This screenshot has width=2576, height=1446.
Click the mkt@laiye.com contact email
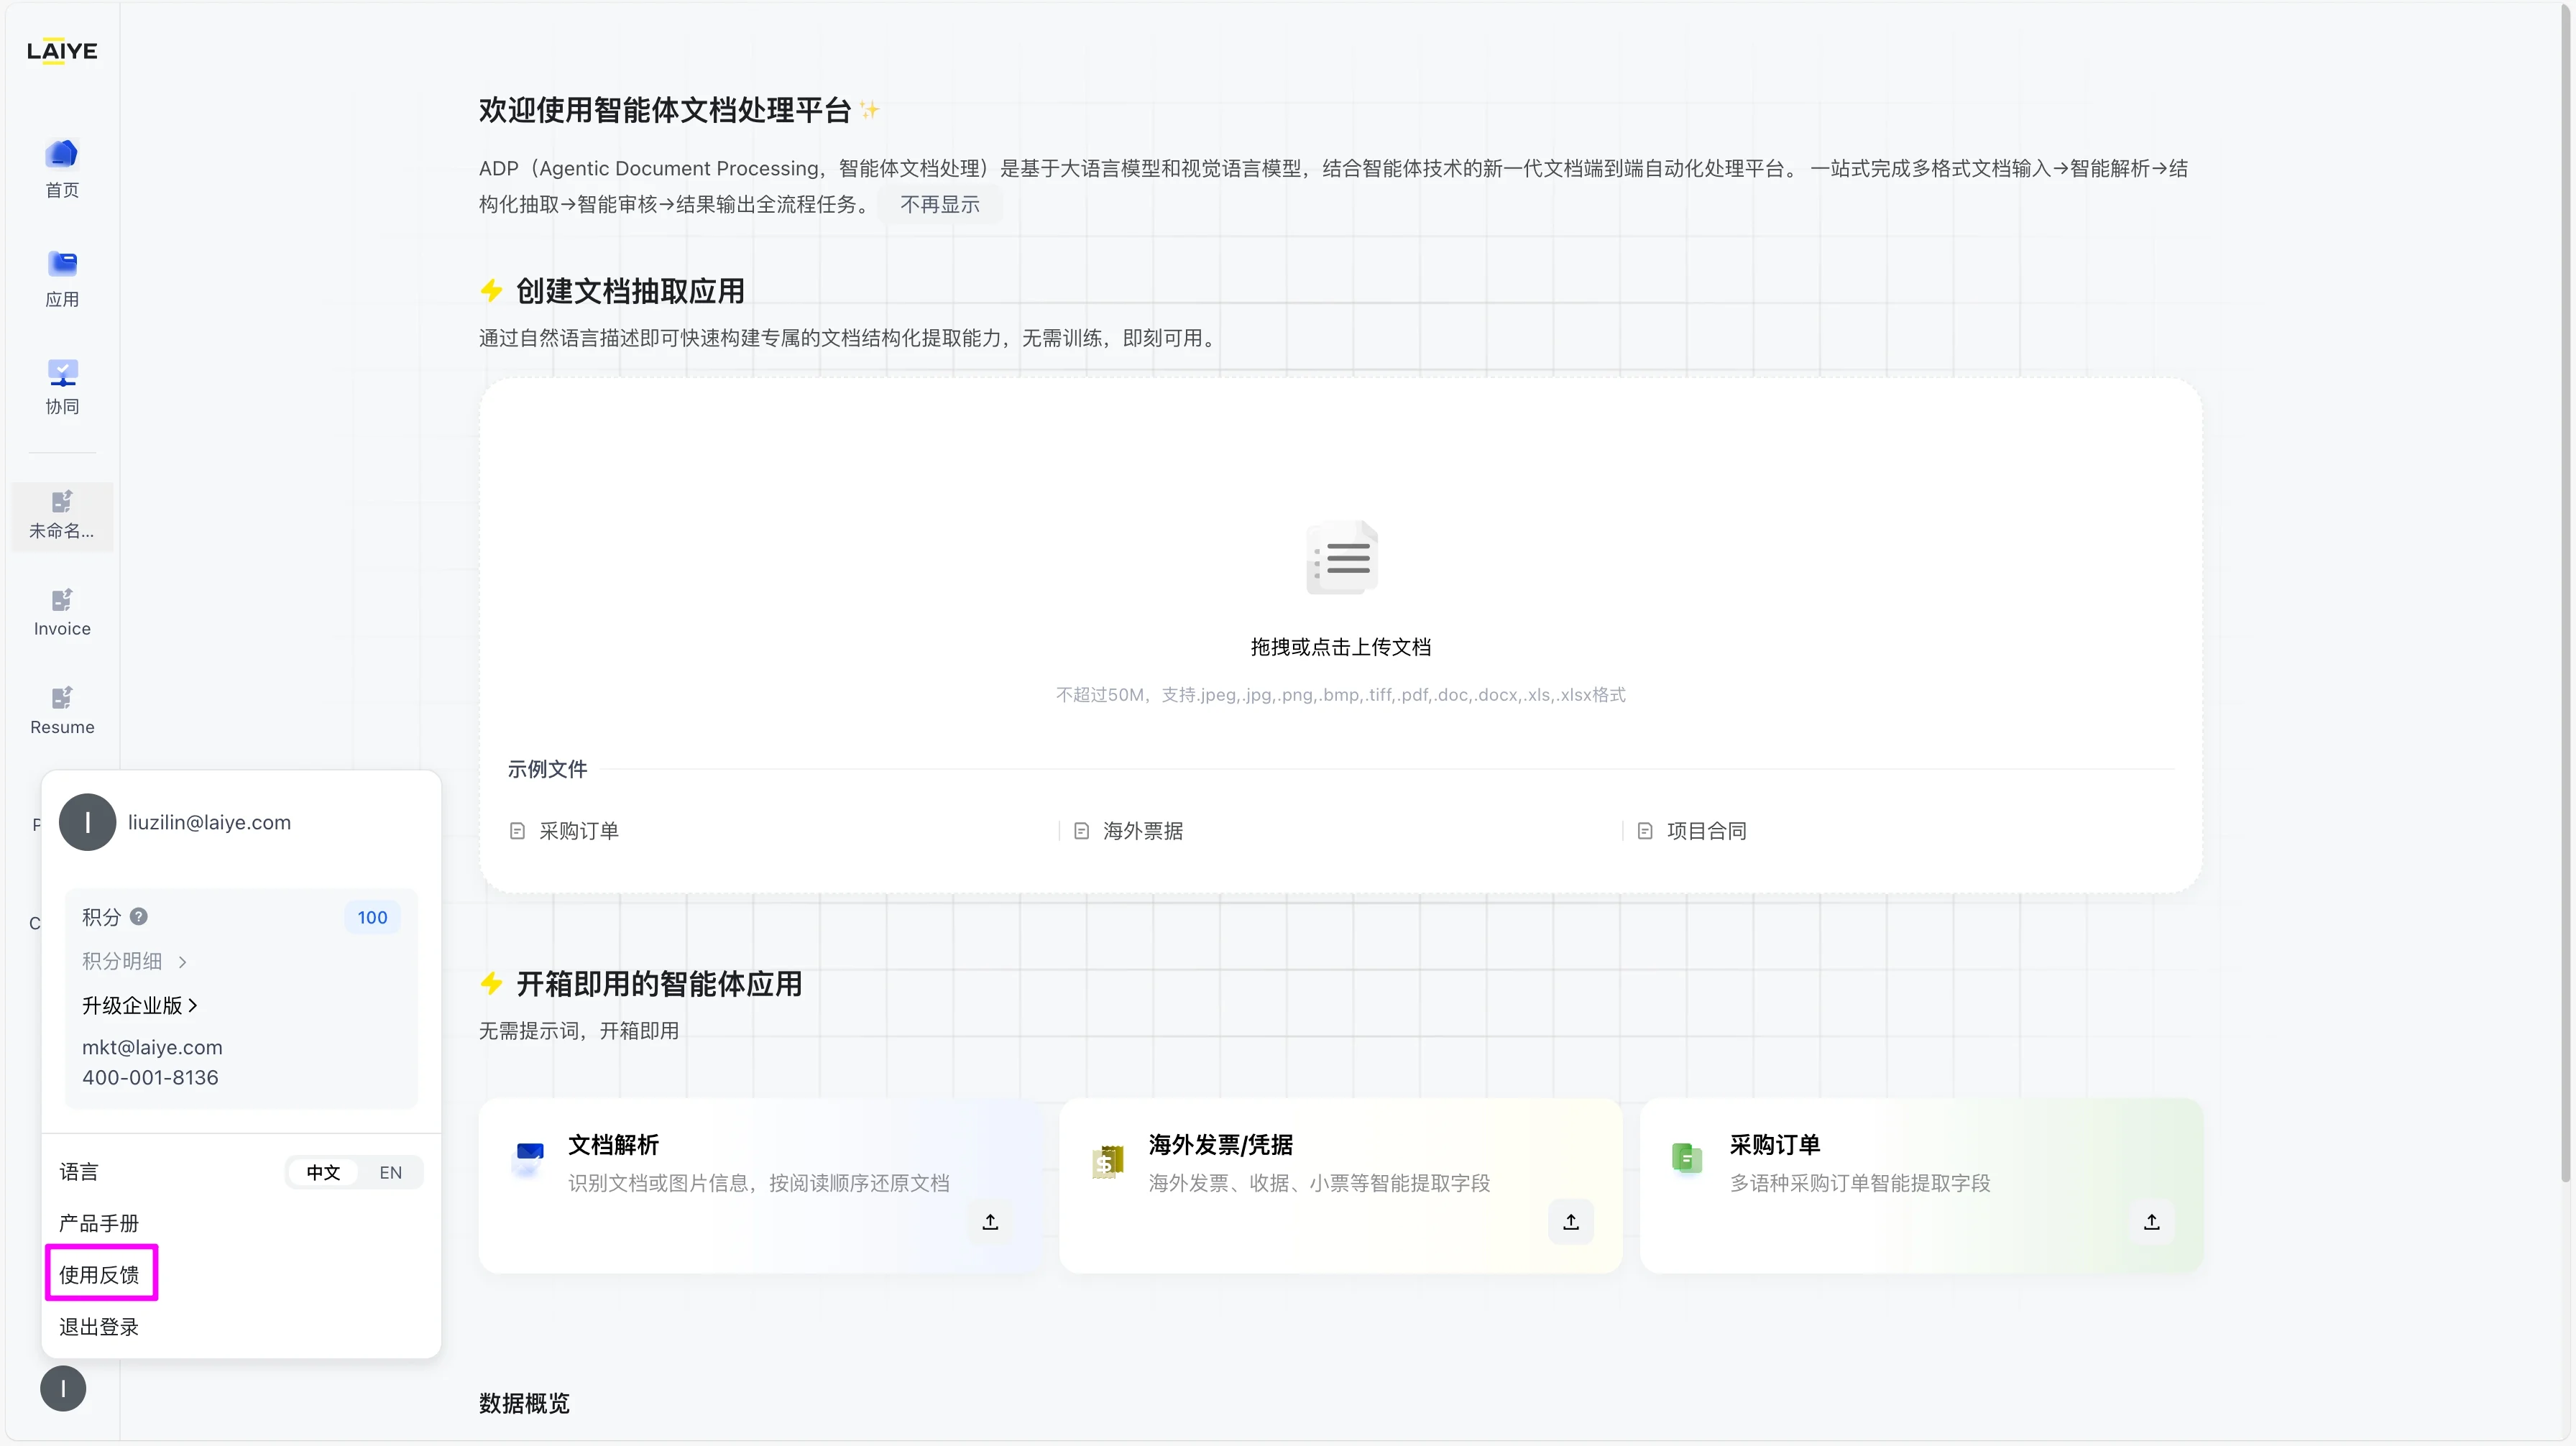click(152, 1047)
